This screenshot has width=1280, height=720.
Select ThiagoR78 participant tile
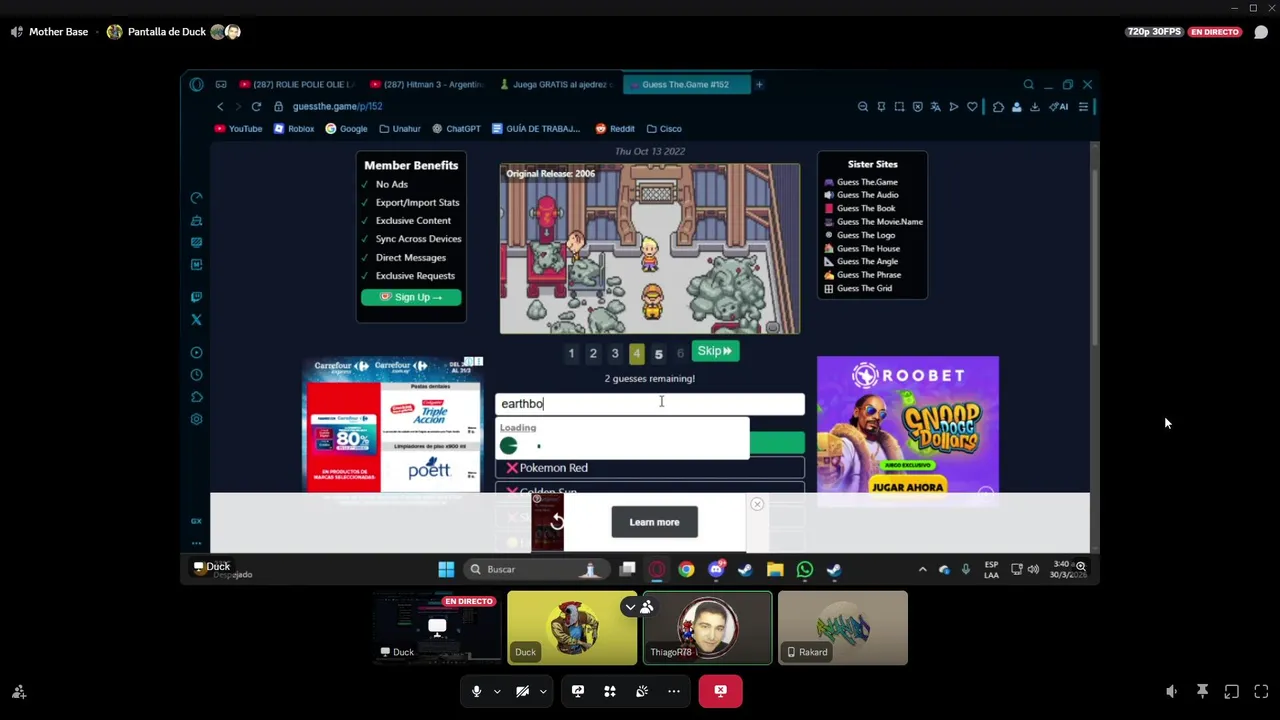[x=708, y=628]
